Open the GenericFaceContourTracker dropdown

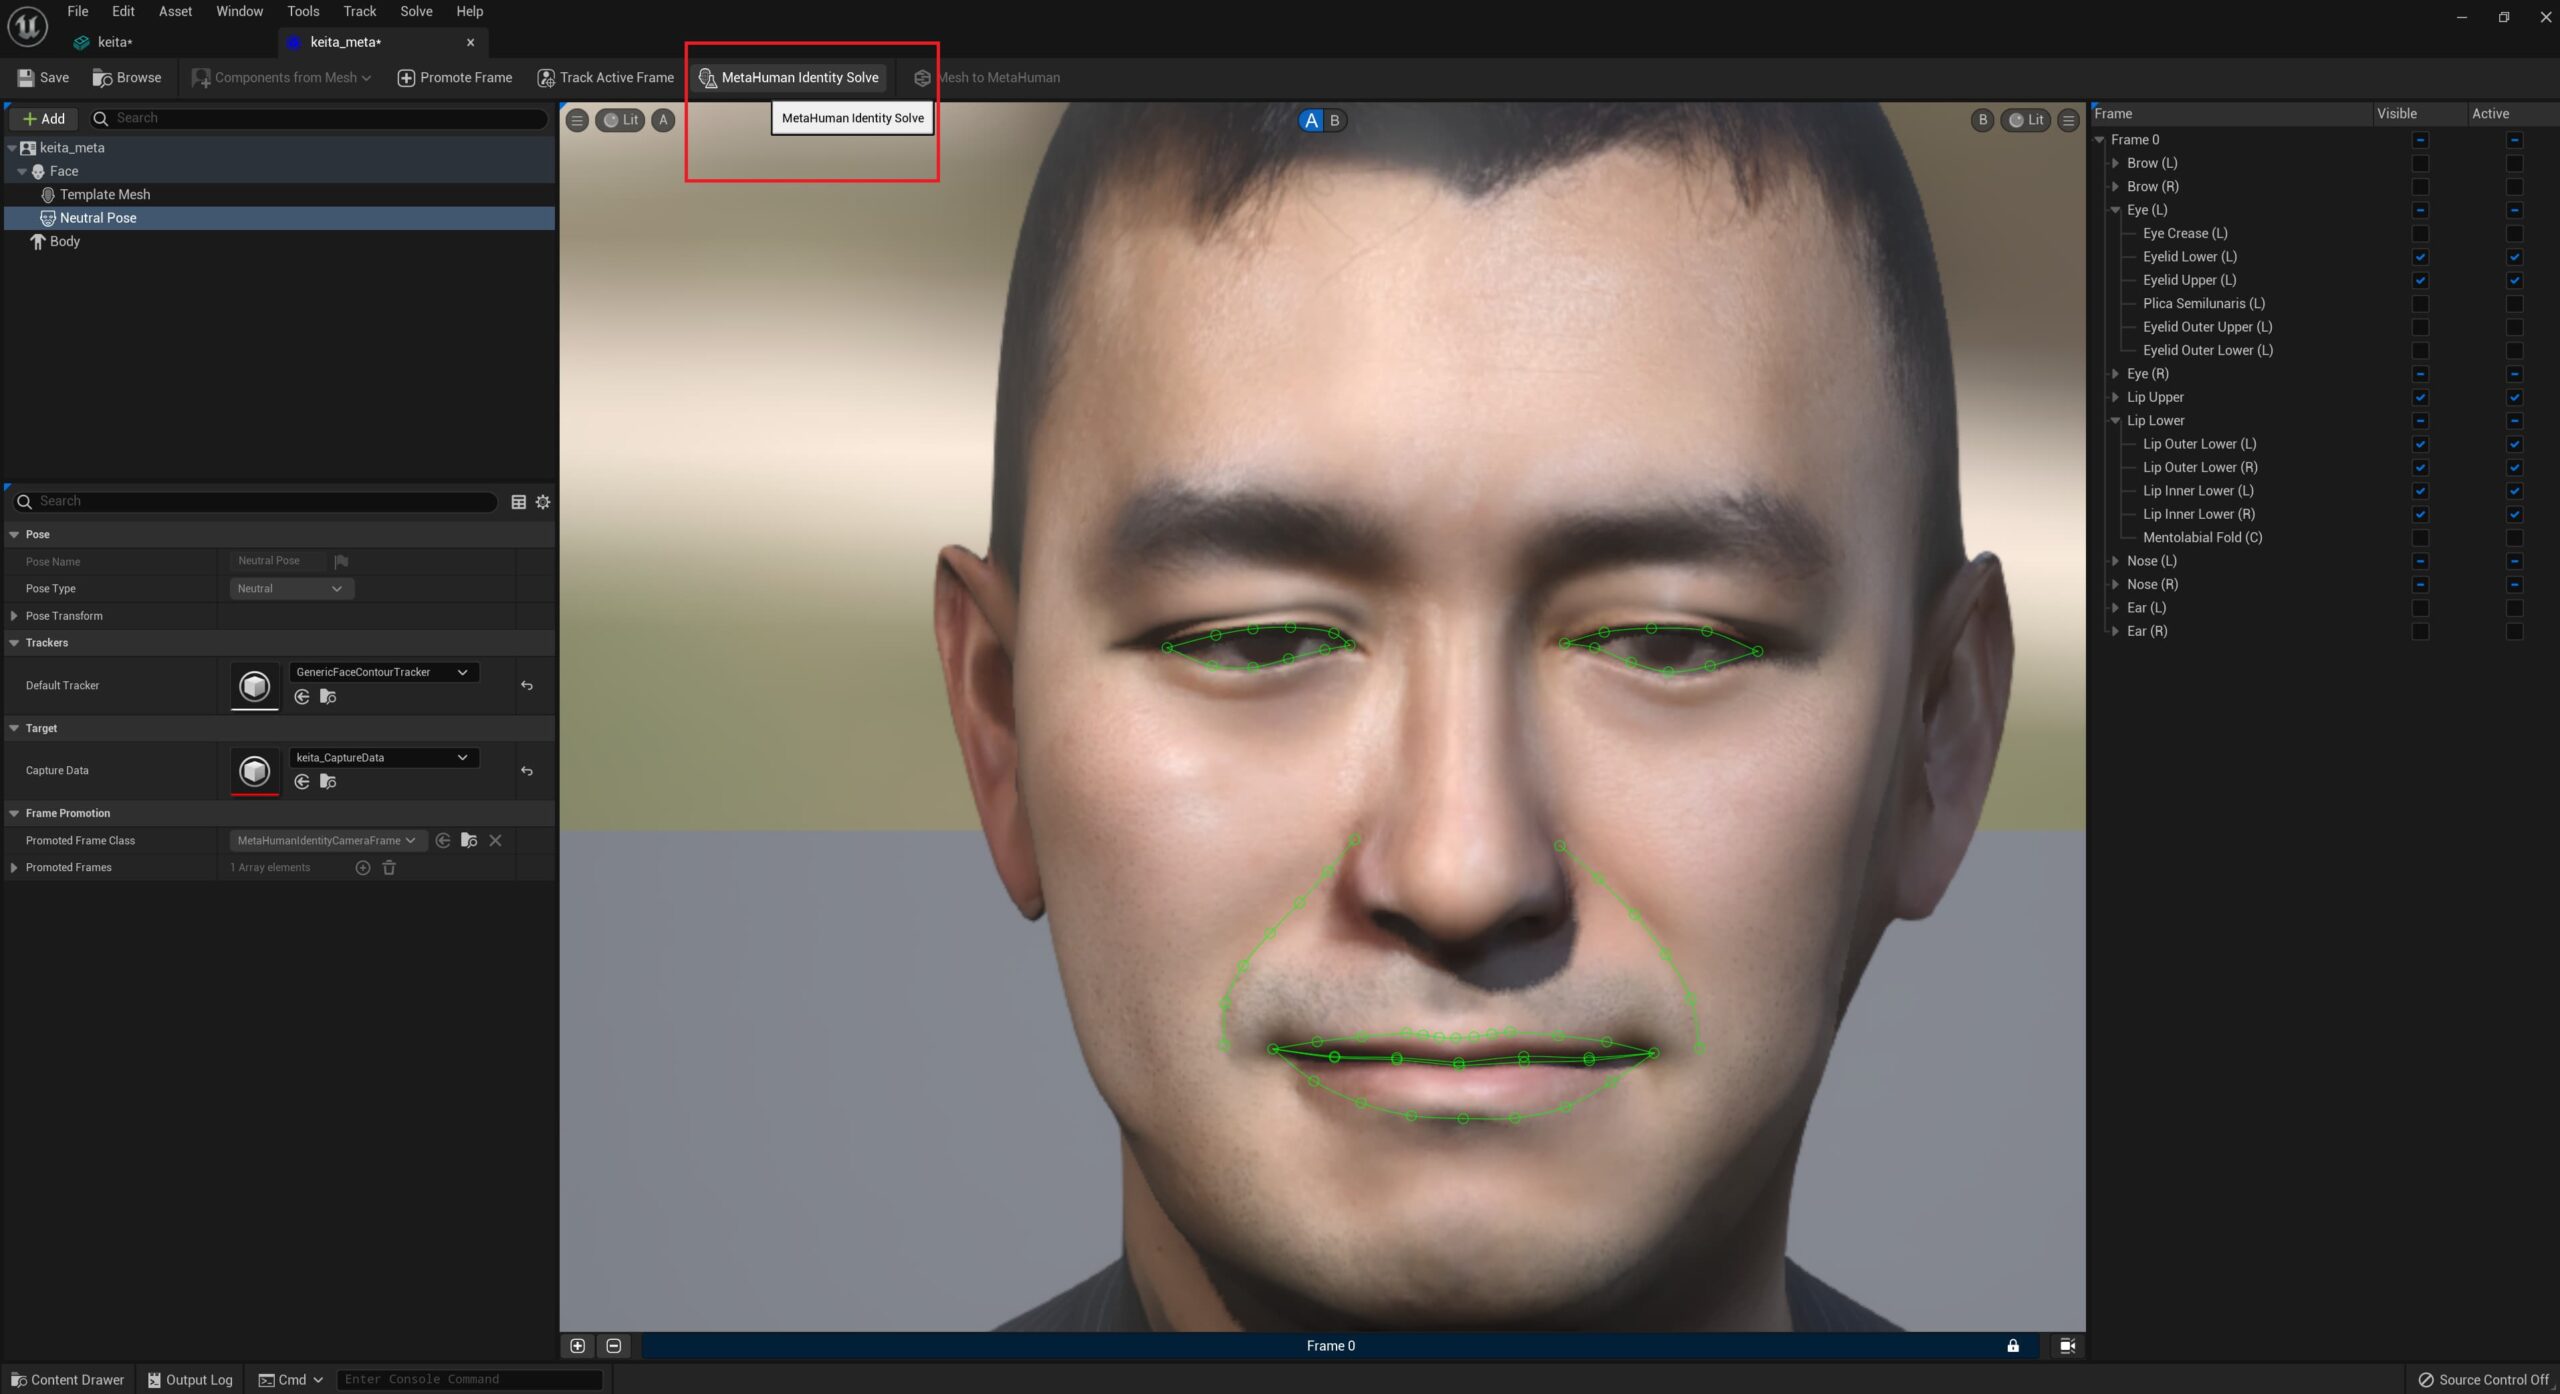pyautogui.click(x=383, y=672)
